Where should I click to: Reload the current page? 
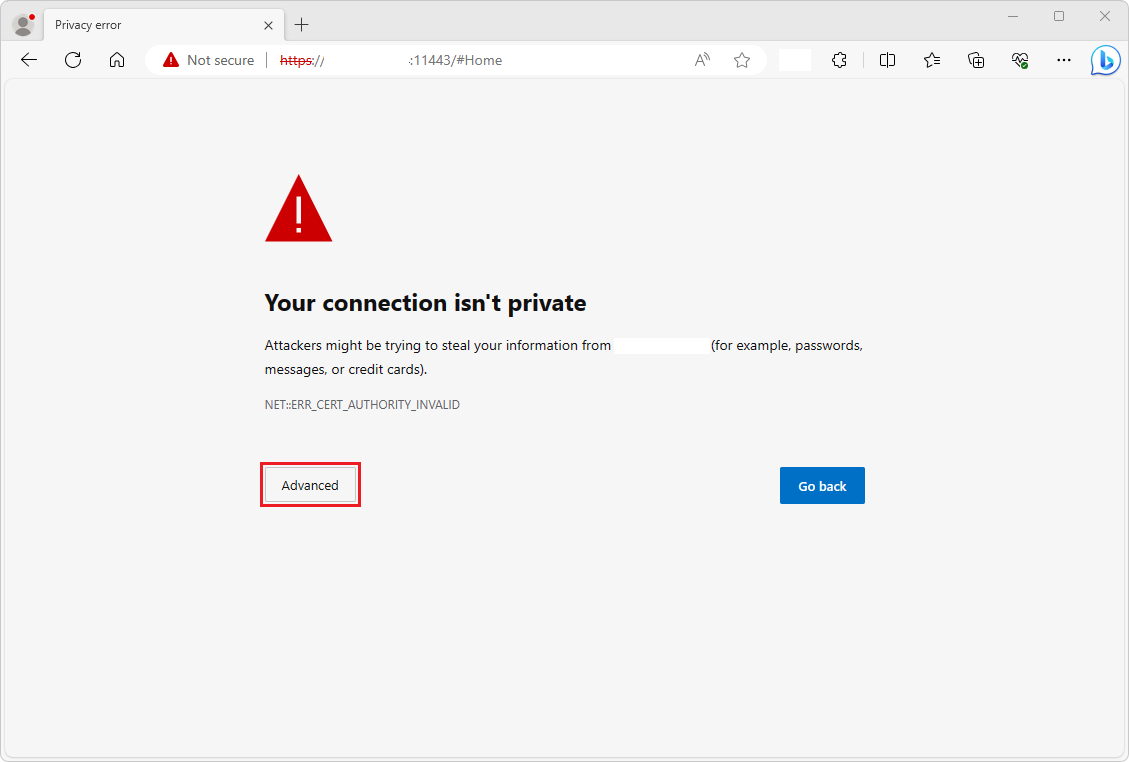(72, 60)
